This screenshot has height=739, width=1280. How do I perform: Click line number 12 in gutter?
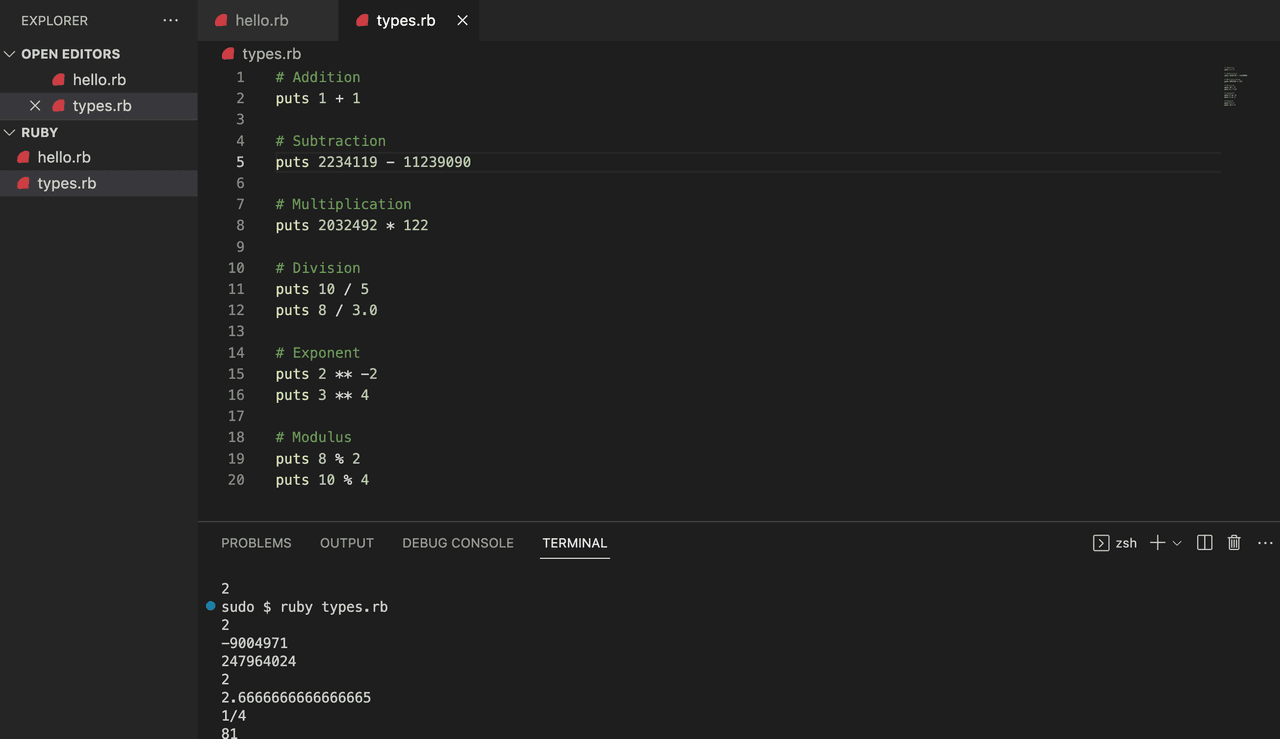(x=235, y=310)
